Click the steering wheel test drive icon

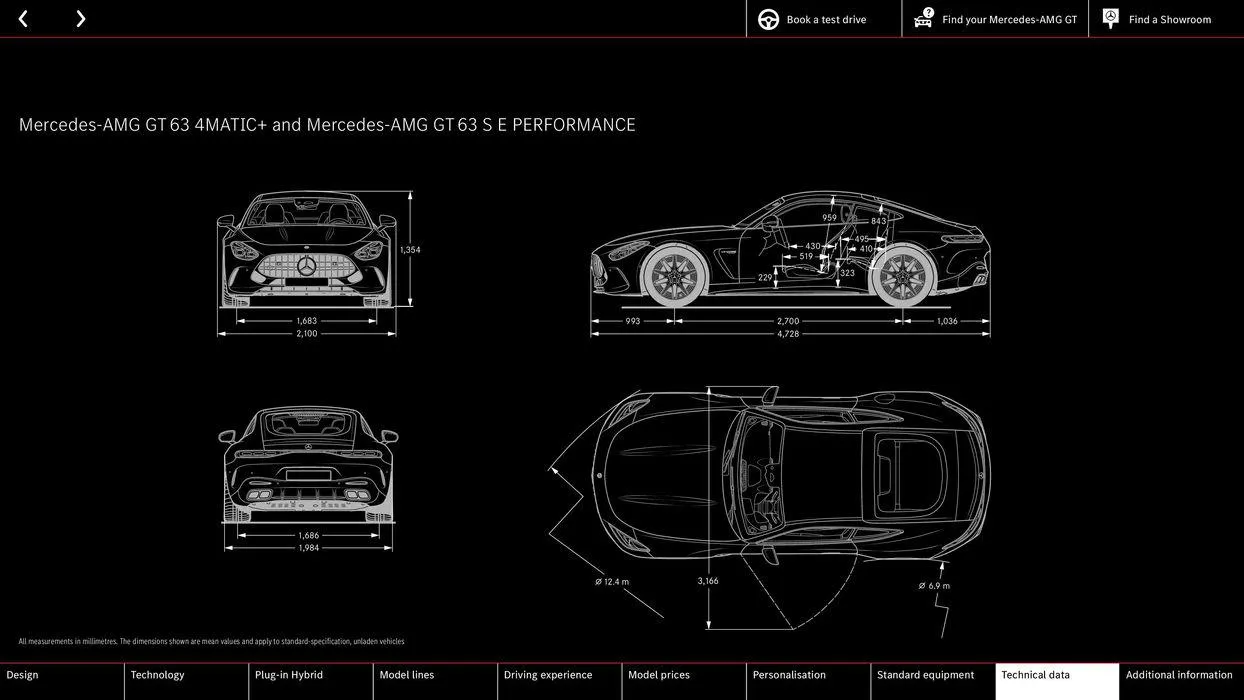[767, 18]
